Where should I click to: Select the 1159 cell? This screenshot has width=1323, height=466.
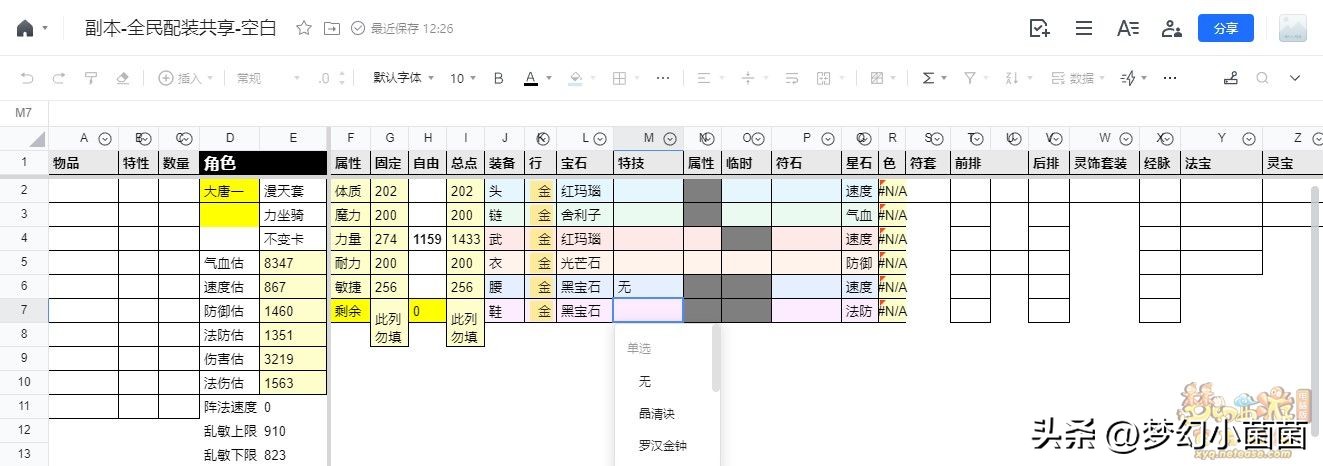(427, 239)
